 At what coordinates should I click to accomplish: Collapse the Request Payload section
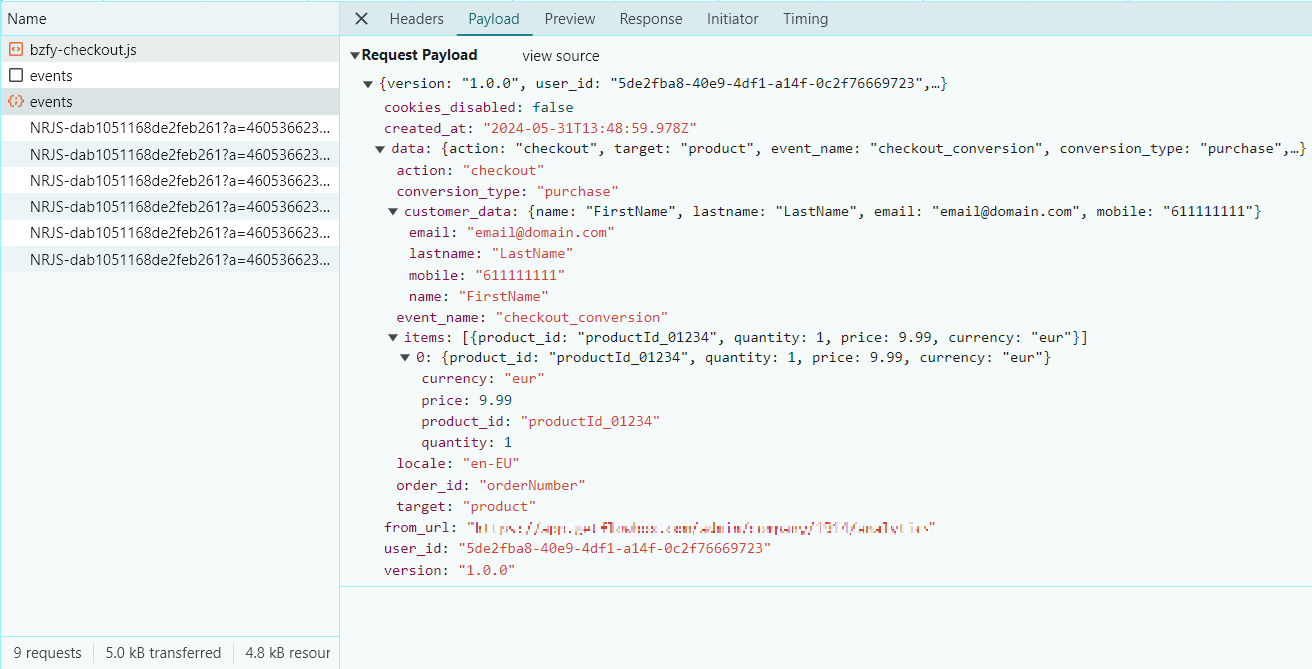tap(355, 56)
